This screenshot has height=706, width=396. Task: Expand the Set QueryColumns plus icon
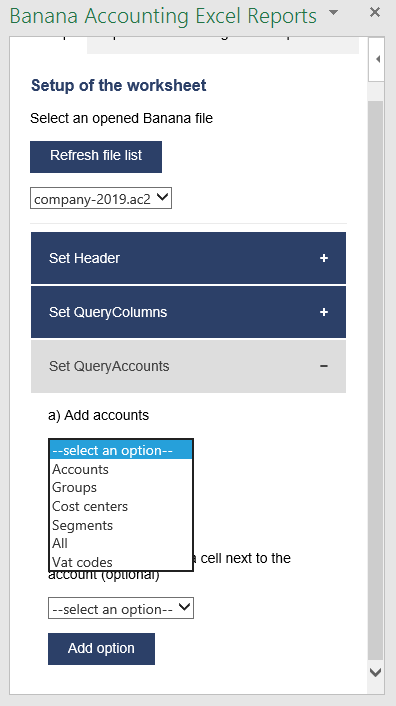point(324,312)
